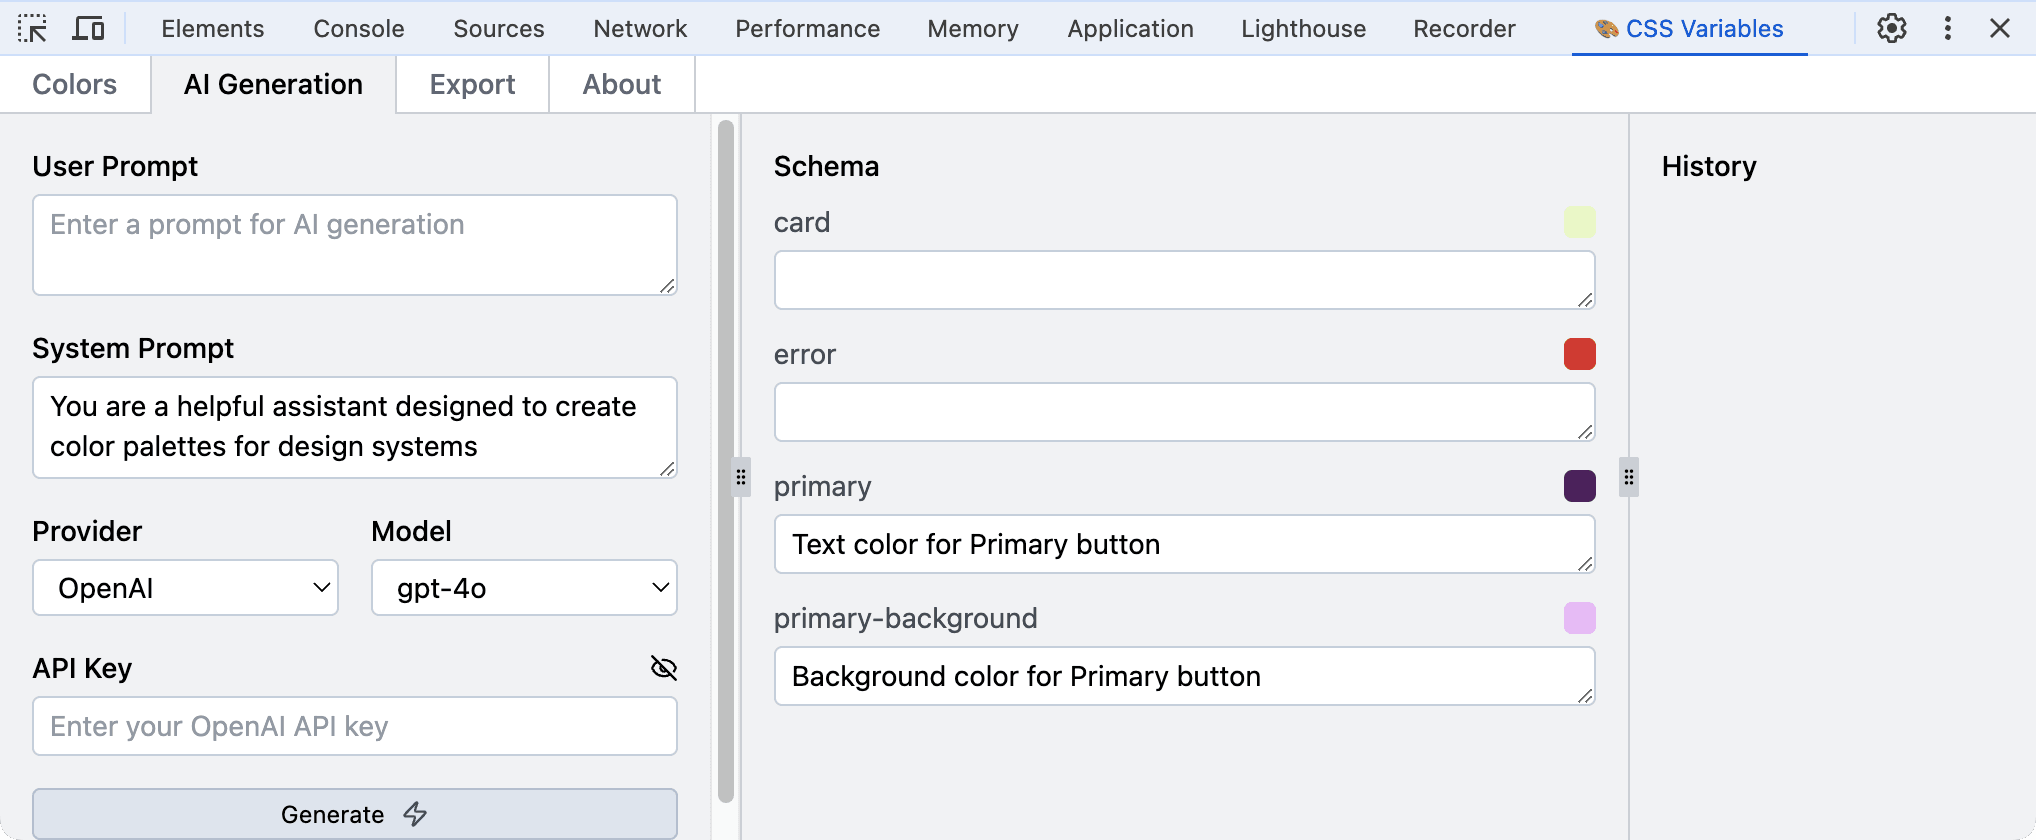Open the Network DevTools tab
Screen dimensions: 2036x840
click(x=640, y=28)
